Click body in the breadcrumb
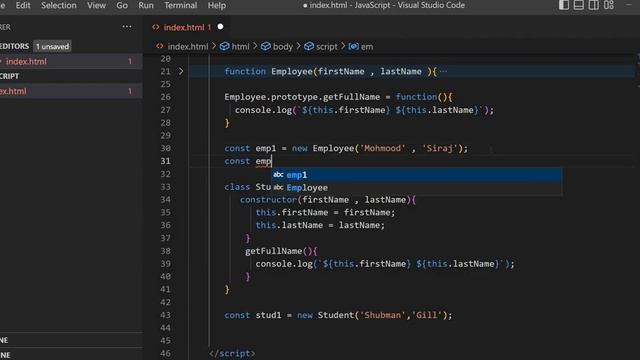 click(x=283, y=47)
